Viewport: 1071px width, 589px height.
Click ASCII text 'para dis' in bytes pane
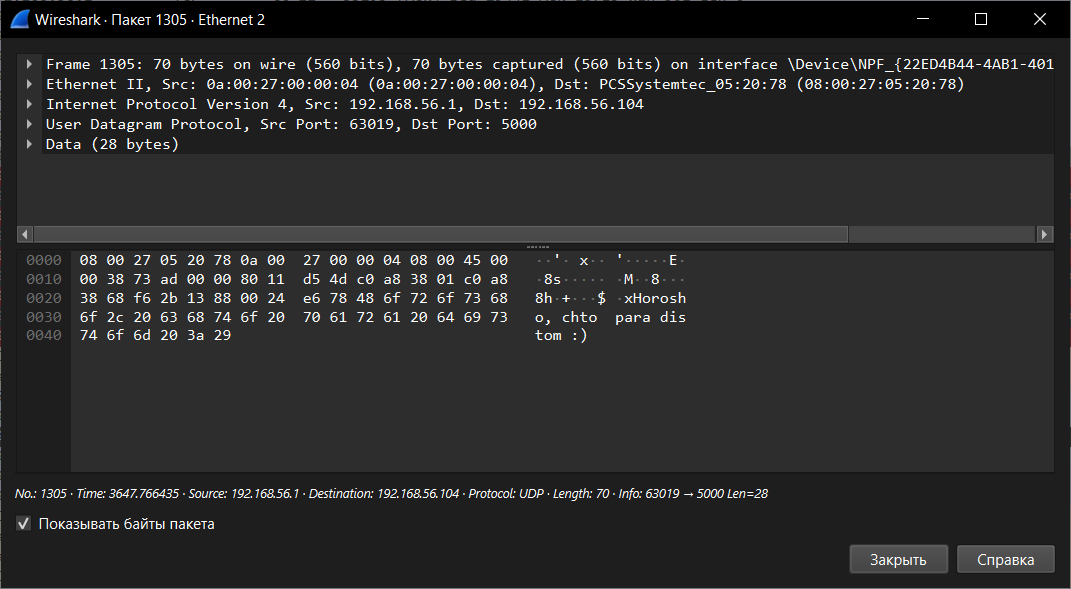650,318
